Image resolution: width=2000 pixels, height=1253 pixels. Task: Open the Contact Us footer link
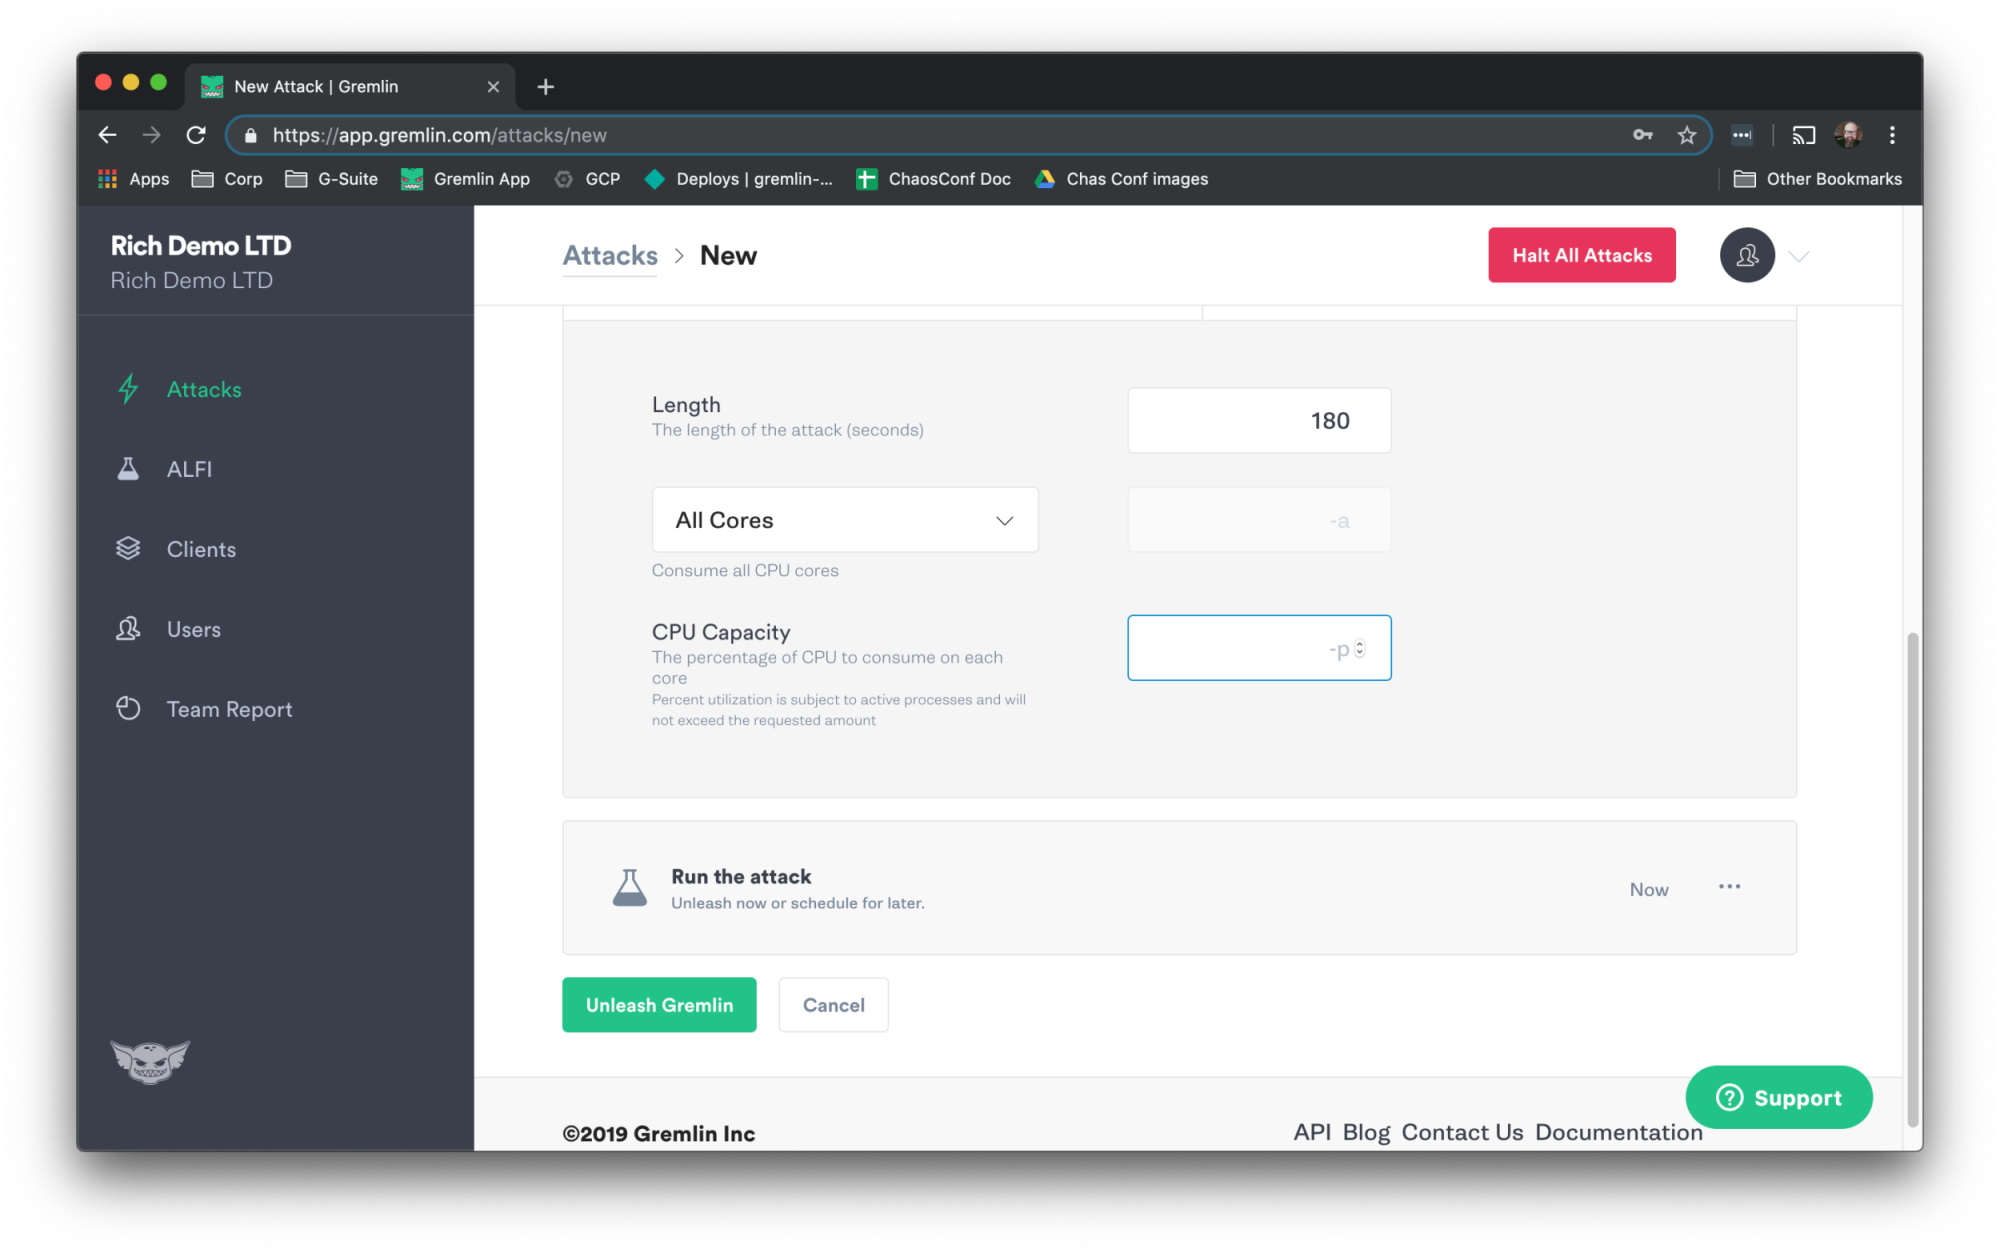[1462, 1132]
